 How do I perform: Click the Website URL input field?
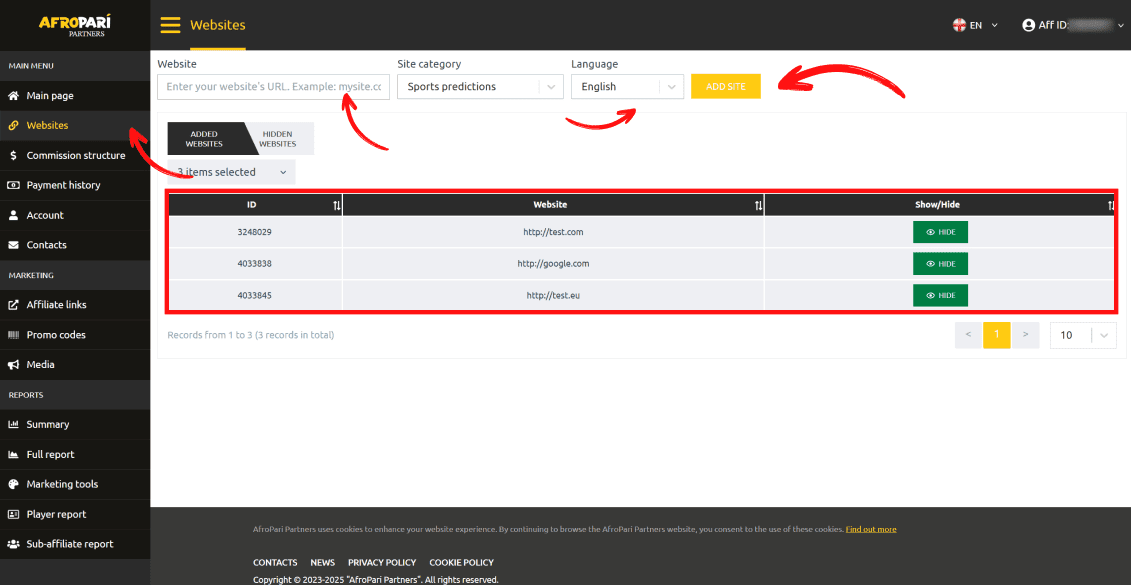(x=273, y=87)
